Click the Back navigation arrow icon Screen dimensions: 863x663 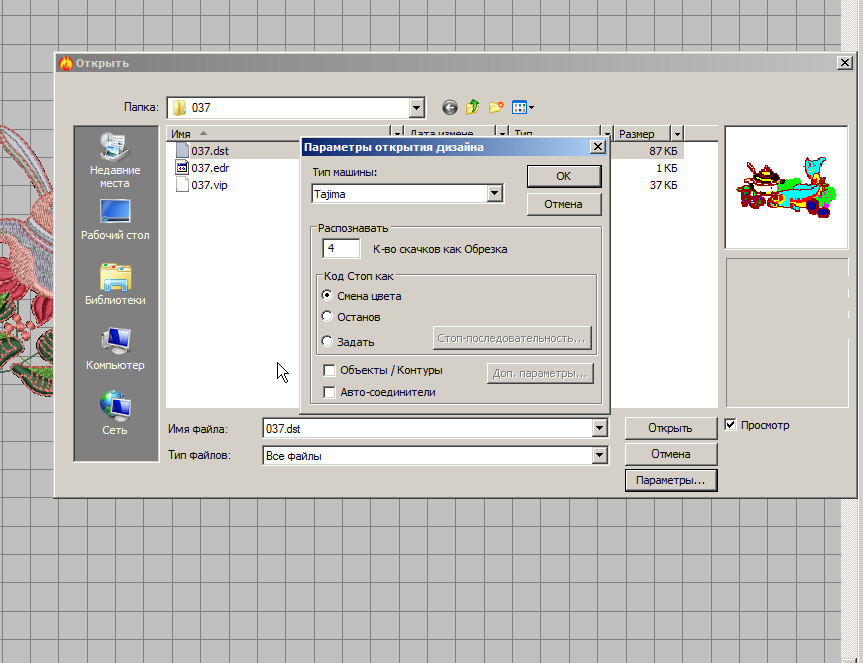click(x=449, y=107)
